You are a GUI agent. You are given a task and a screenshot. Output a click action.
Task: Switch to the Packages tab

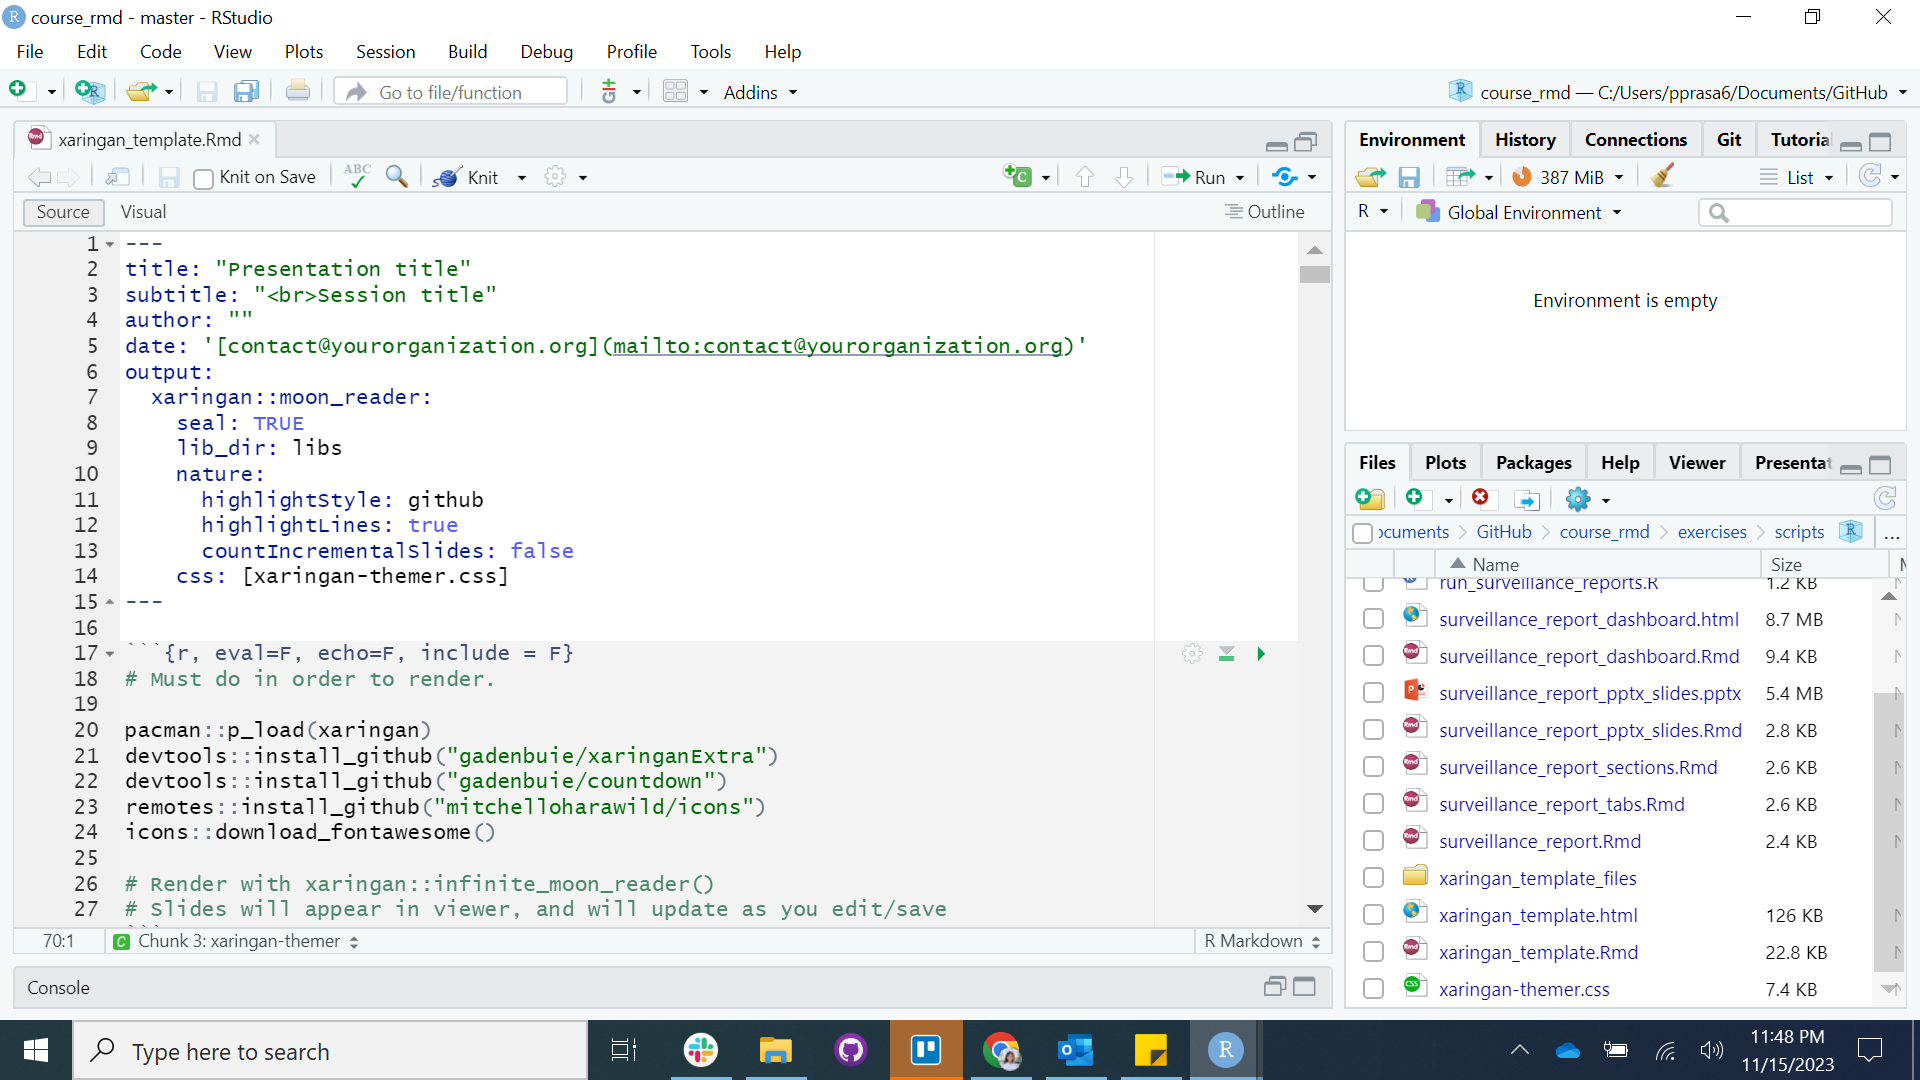[1533, 463]
